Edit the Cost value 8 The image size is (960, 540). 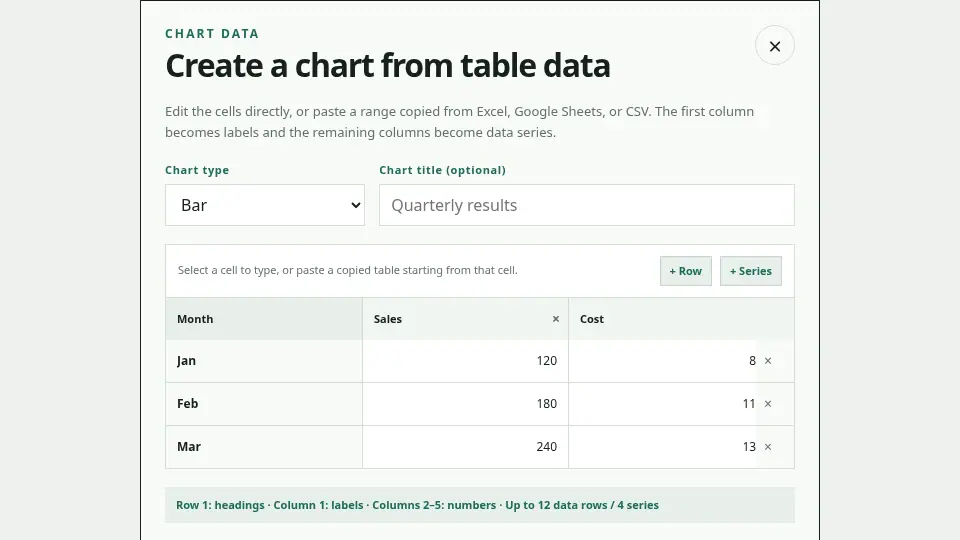(664, 361)
